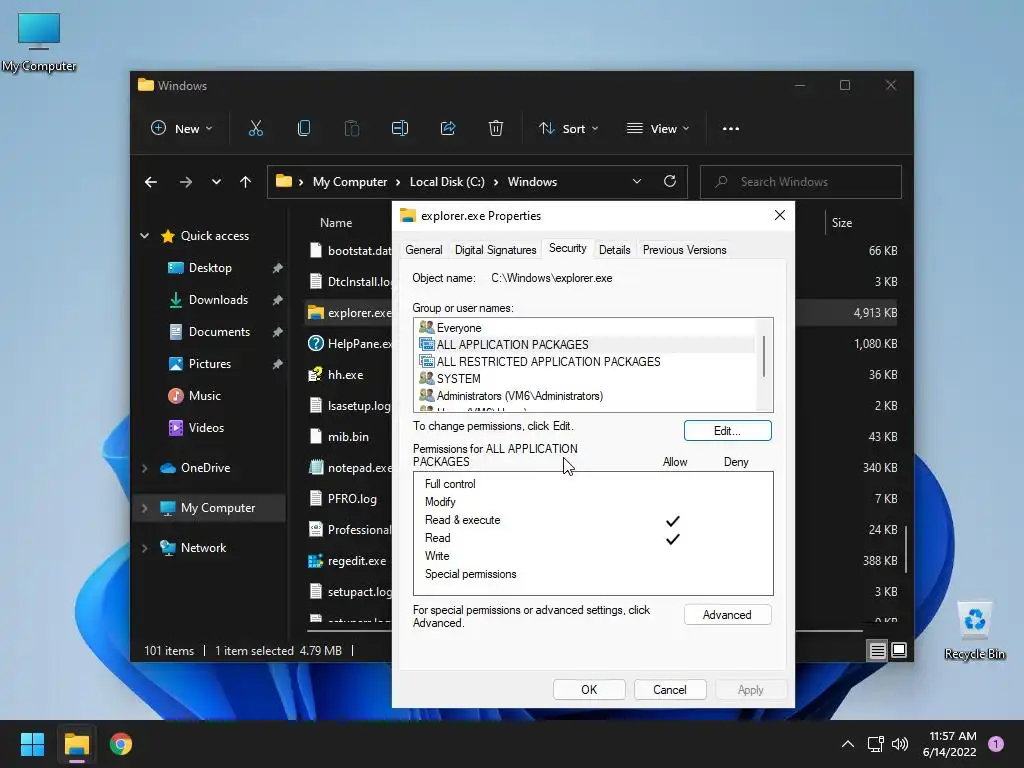This screenshot has width=1024, height=768.
Task: Switch to large thumbnails view icon
Action: 899,650
